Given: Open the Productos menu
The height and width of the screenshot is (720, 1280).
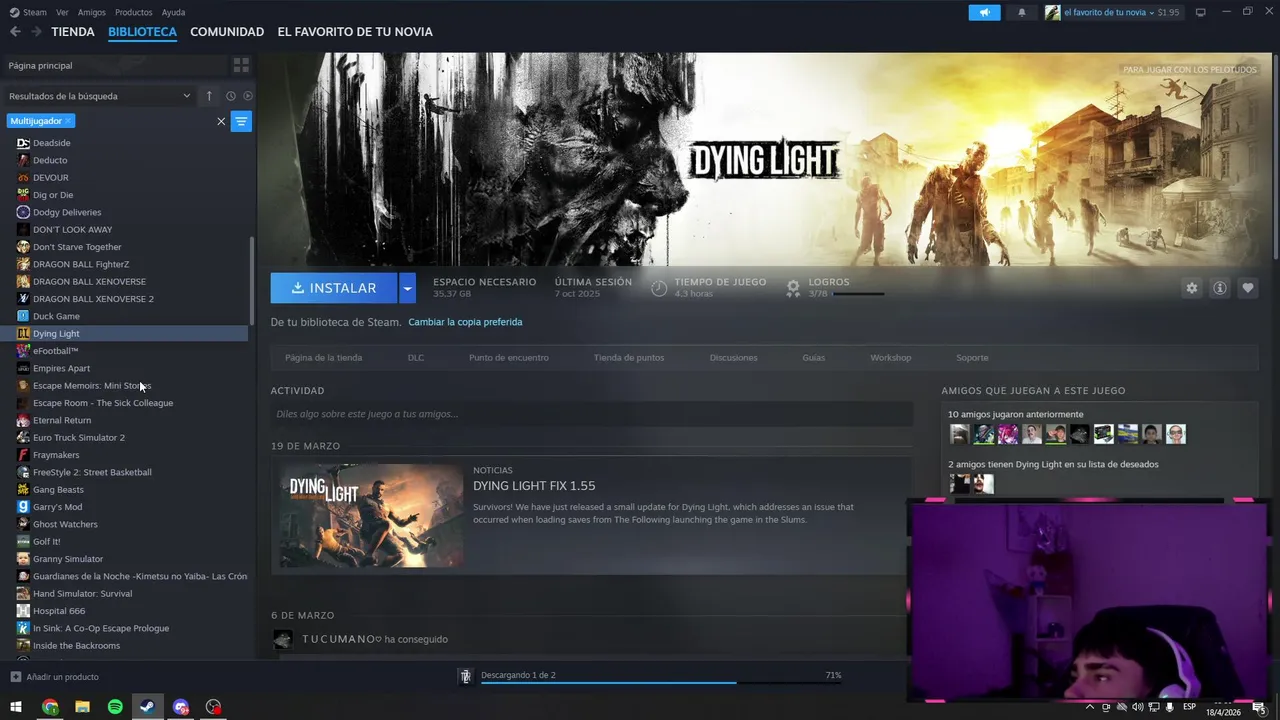Looking at the screenshot, I should 134,12.
